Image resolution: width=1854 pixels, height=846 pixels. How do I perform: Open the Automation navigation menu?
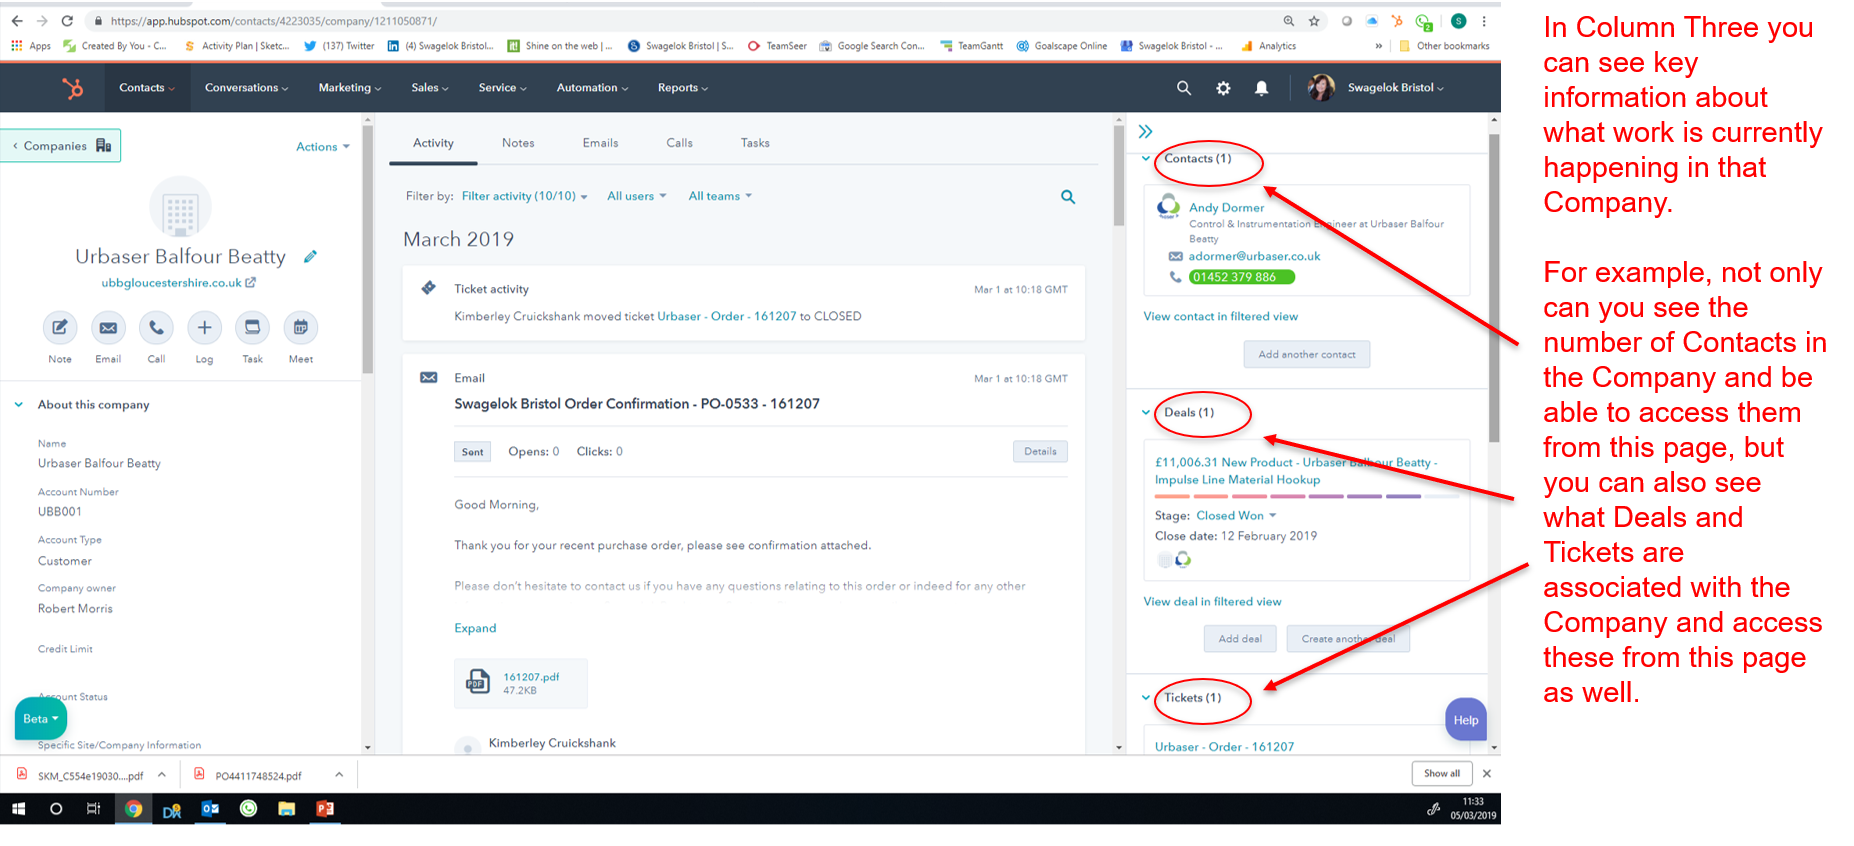pyautogui.click(x=592, y=88)
